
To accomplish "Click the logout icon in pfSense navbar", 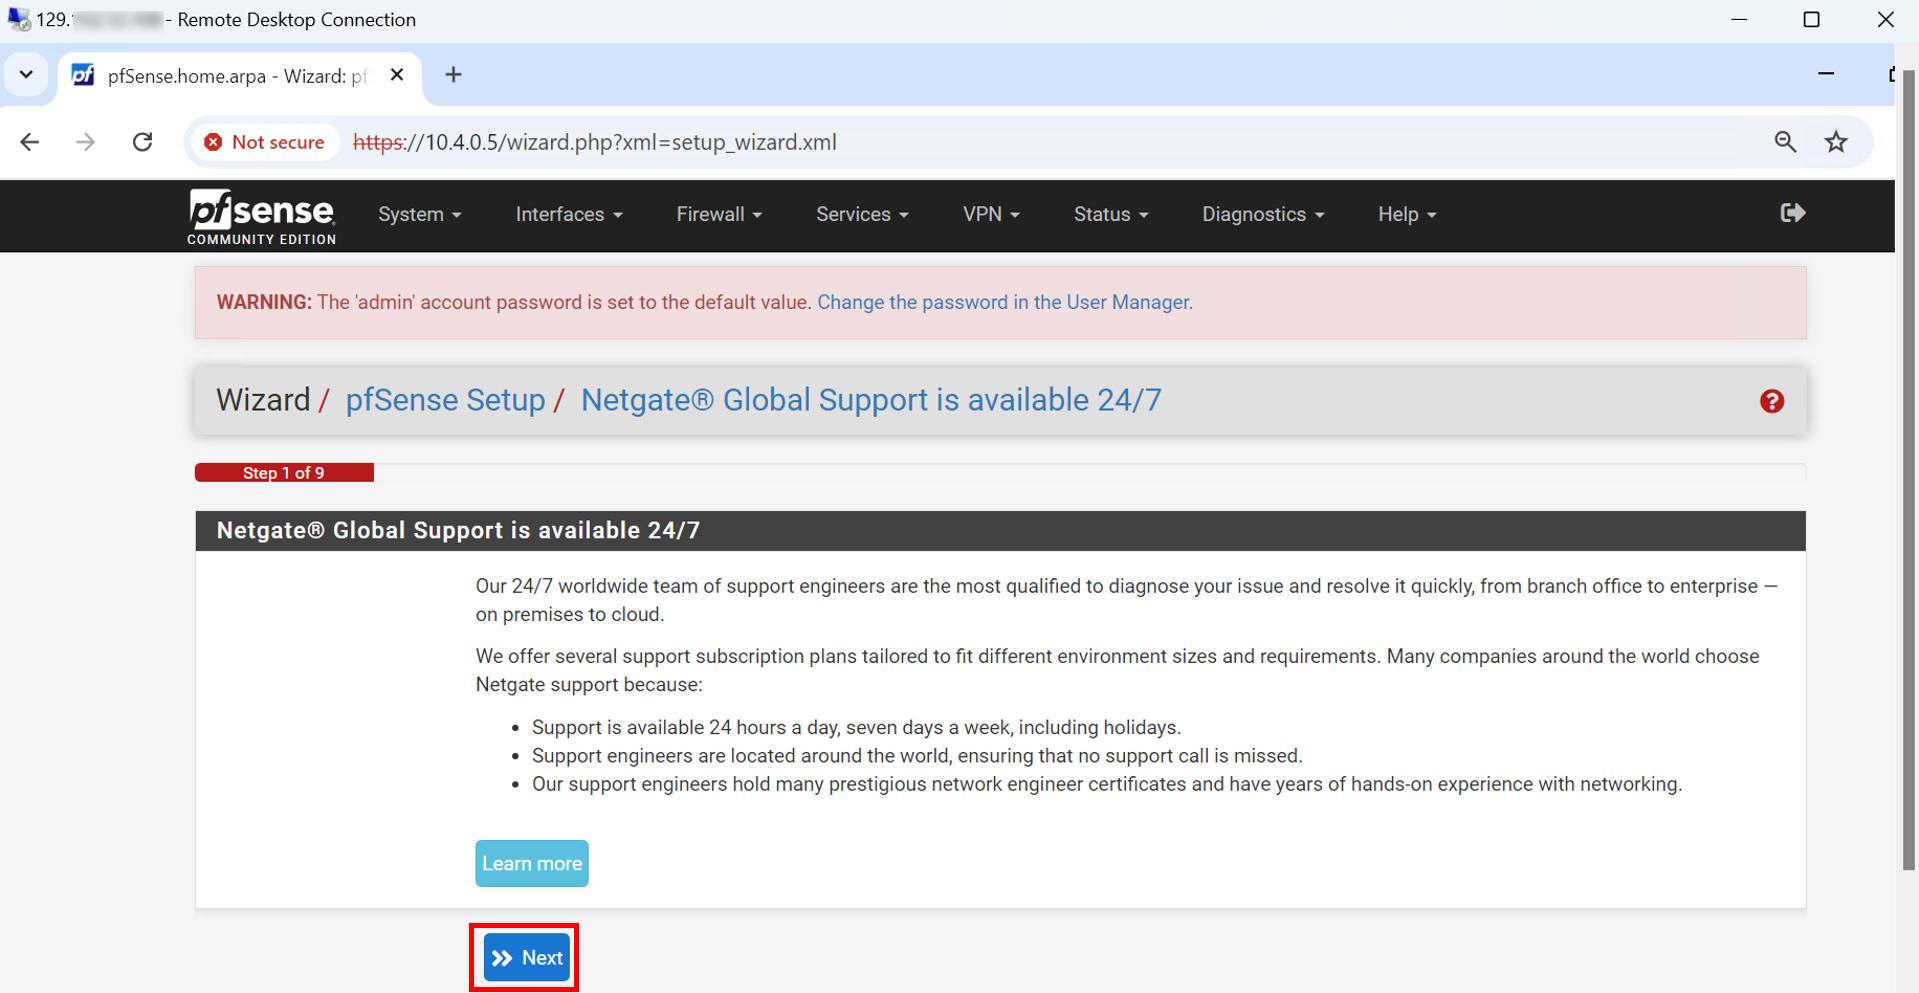I will 1792,213.
